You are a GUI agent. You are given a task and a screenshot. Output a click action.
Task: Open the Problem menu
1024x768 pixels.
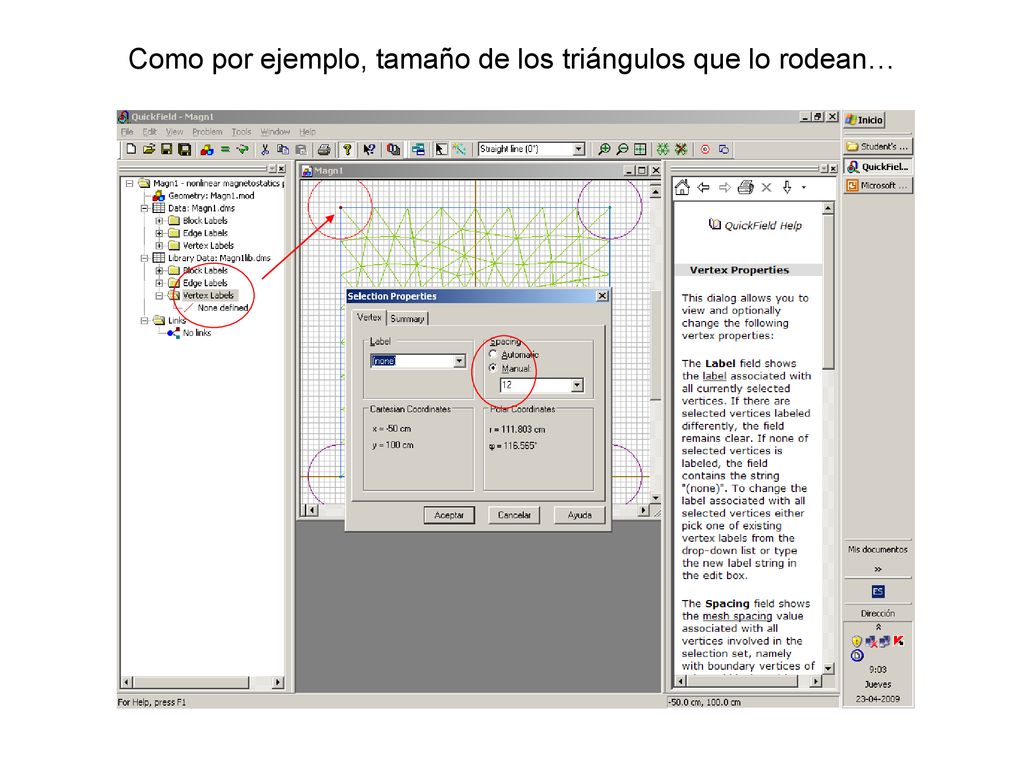207,131
